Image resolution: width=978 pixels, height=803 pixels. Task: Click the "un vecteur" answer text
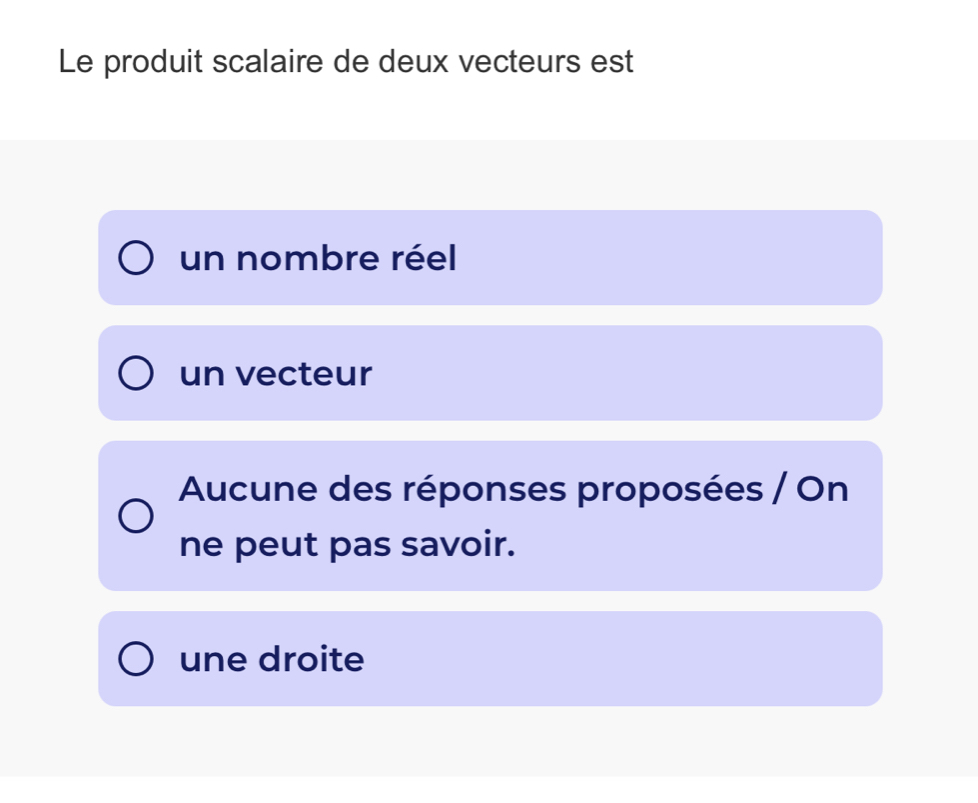click(276, 375)
